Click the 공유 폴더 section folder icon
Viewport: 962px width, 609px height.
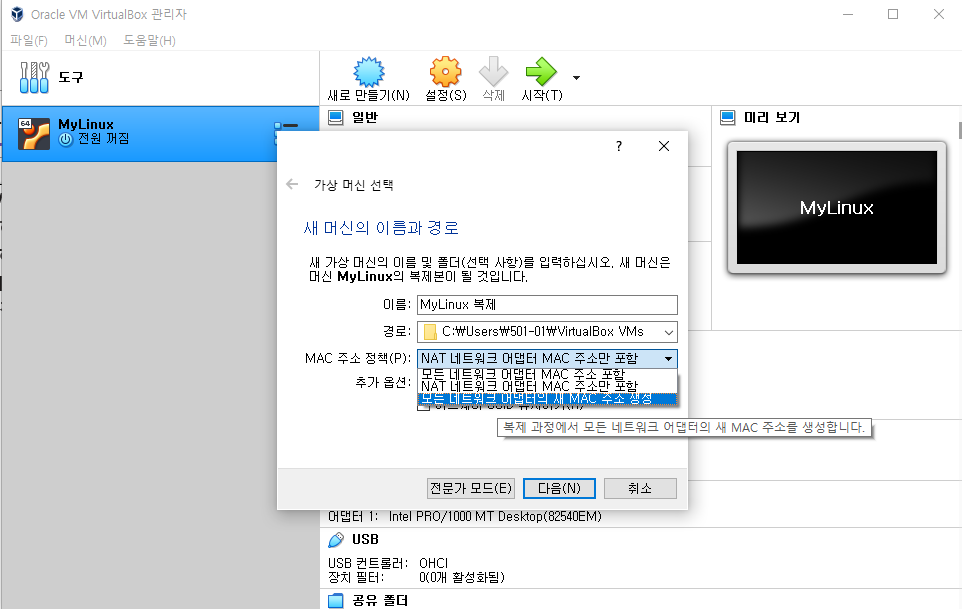[x=336, y=600]
